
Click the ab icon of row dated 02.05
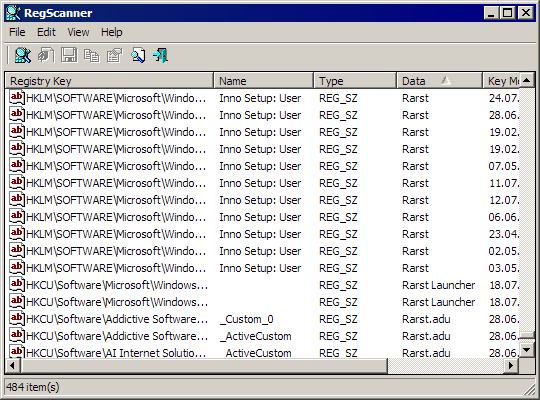17,250
